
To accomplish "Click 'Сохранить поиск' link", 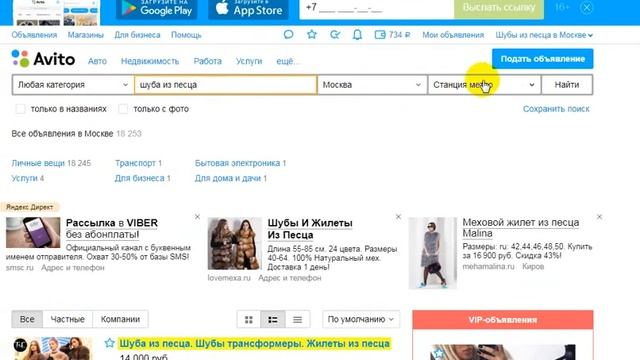I will pyautogui.click(x=556, y=109).
